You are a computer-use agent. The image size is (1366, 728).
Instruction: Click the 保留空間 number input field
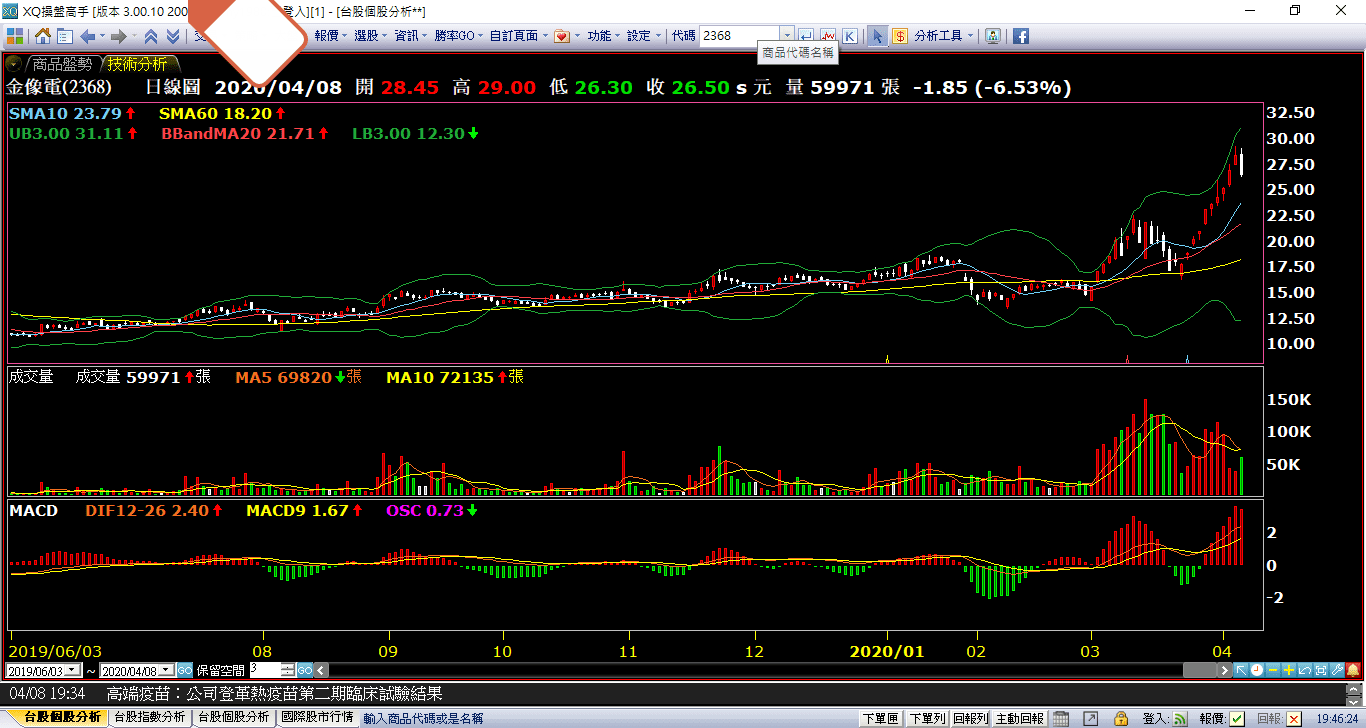point(265,670)
